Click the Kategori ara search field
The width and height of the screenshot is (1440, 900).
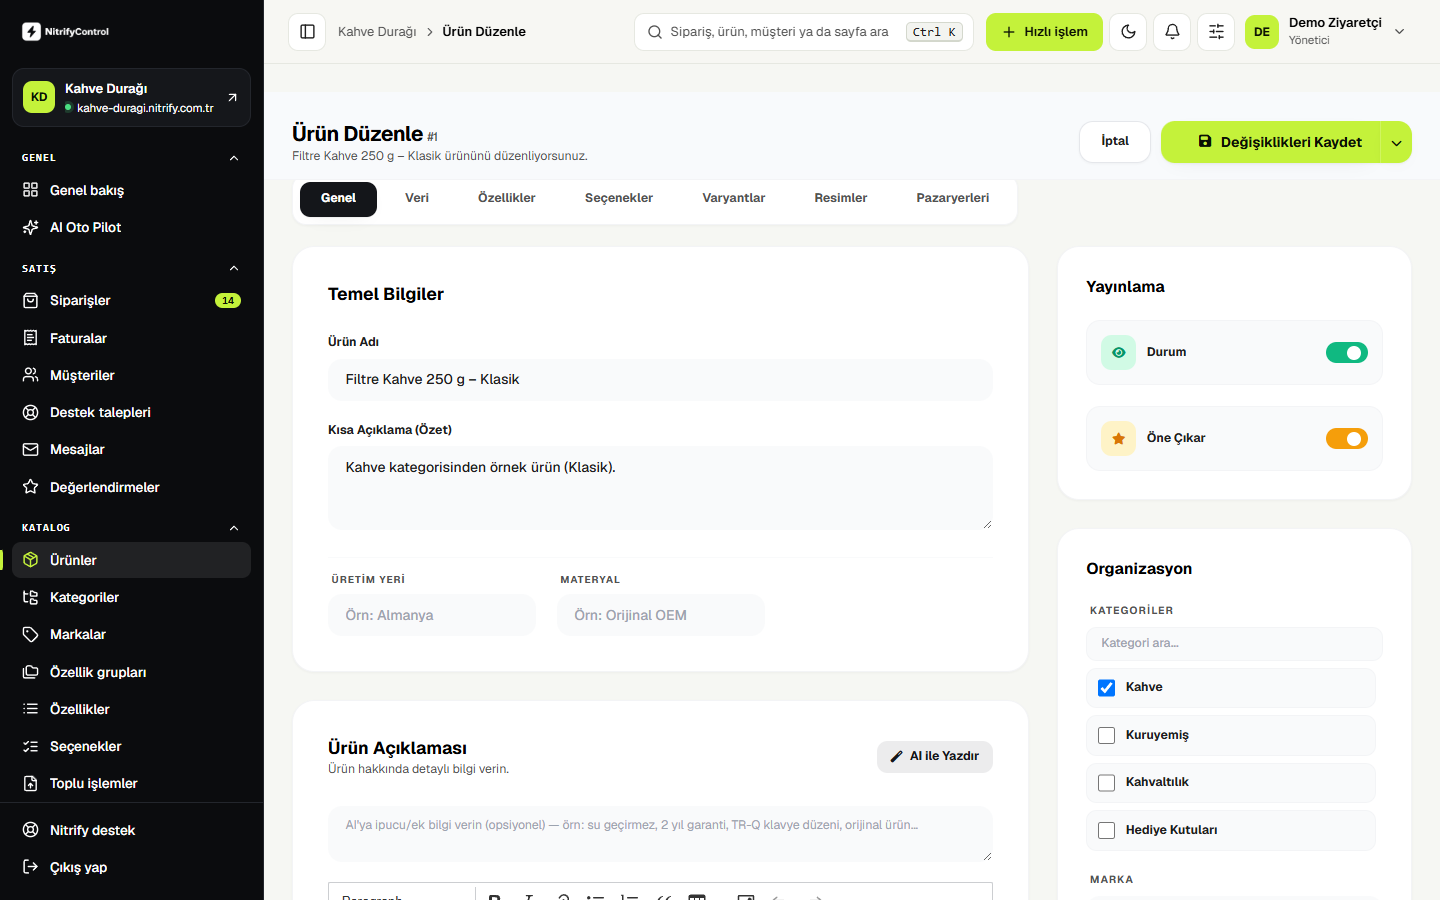(1234, 643)
